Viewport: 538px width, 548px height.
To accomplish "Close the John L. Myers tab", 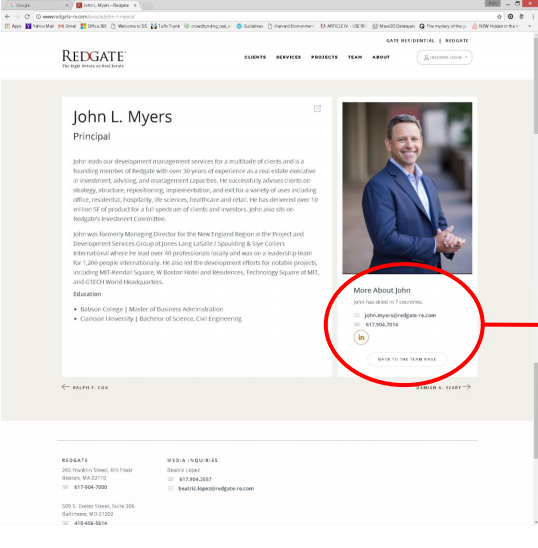I will 135,5.
